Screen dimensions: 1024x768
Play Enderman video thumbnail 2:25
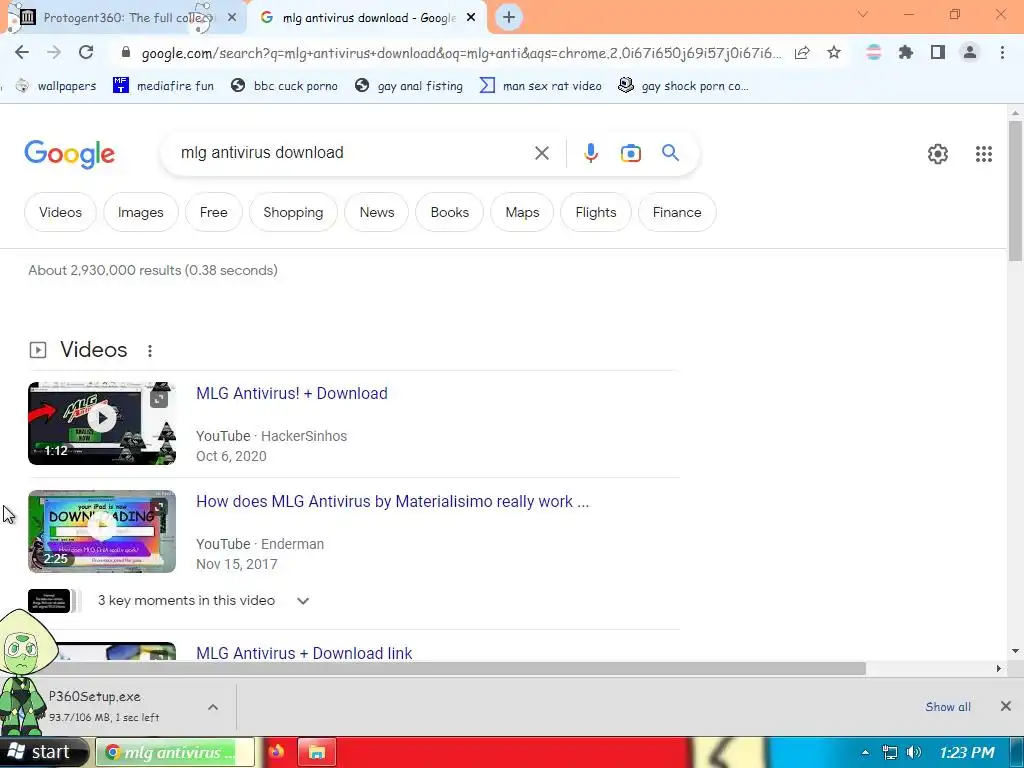[x=102, y=532]
